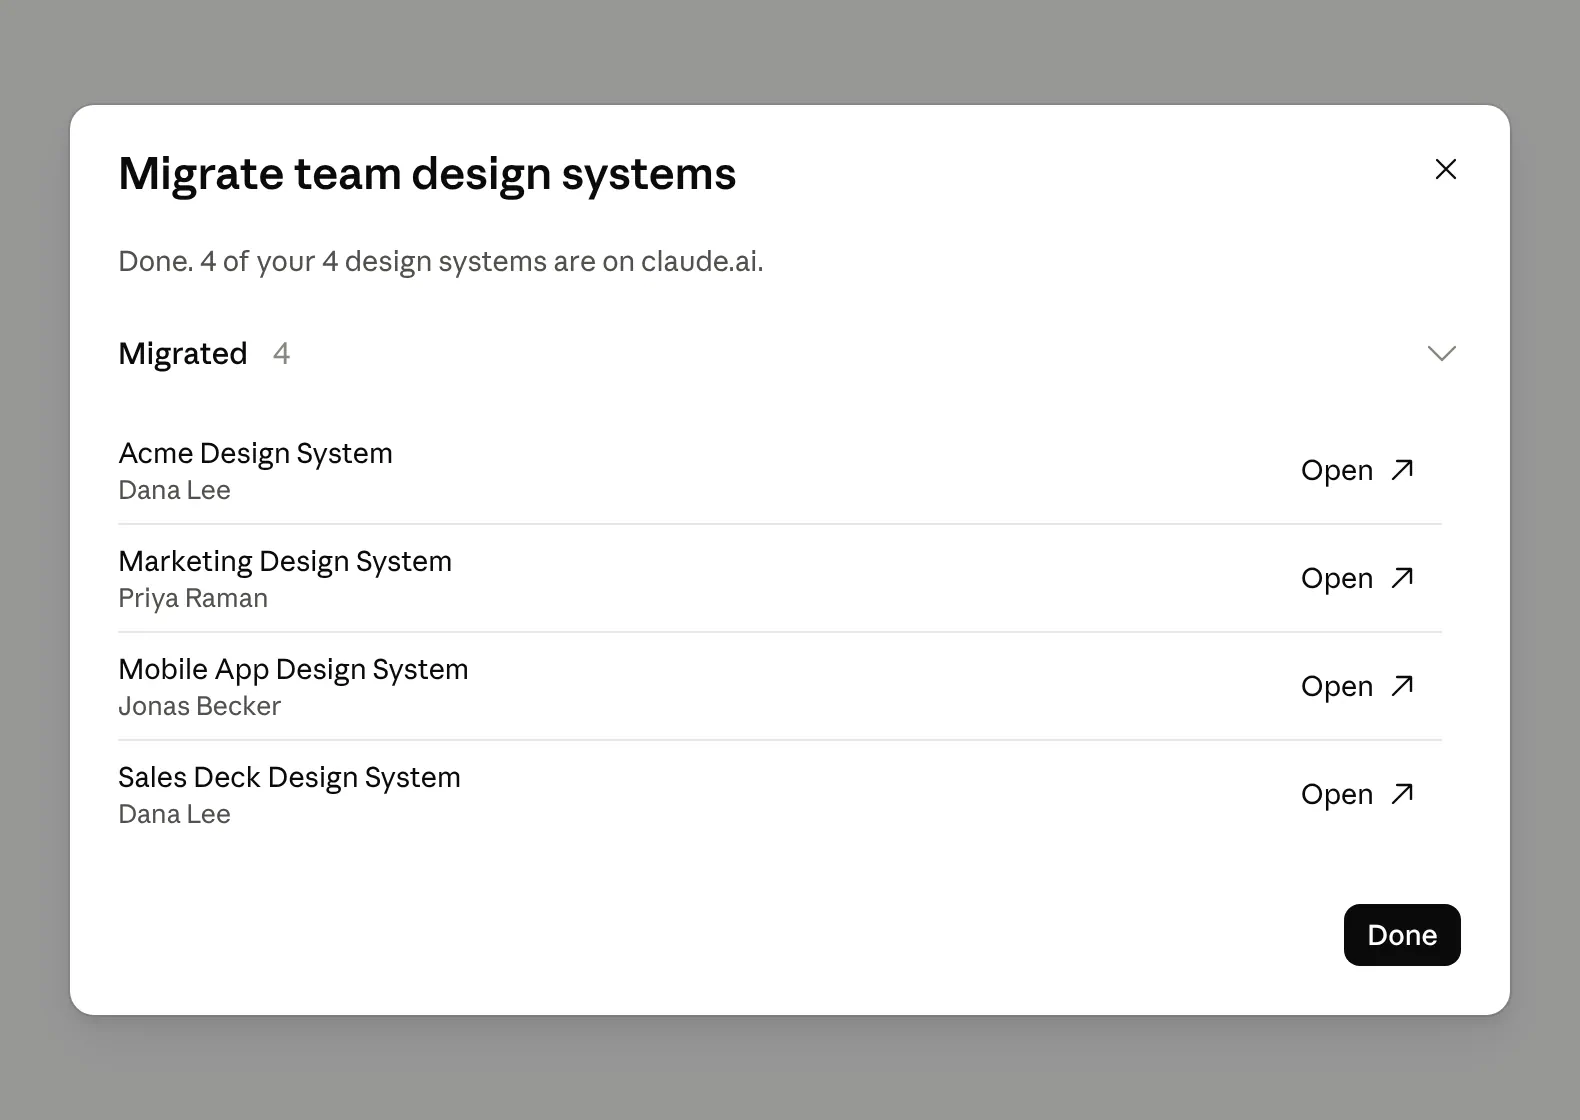Click the Migrated count 4

281,353
